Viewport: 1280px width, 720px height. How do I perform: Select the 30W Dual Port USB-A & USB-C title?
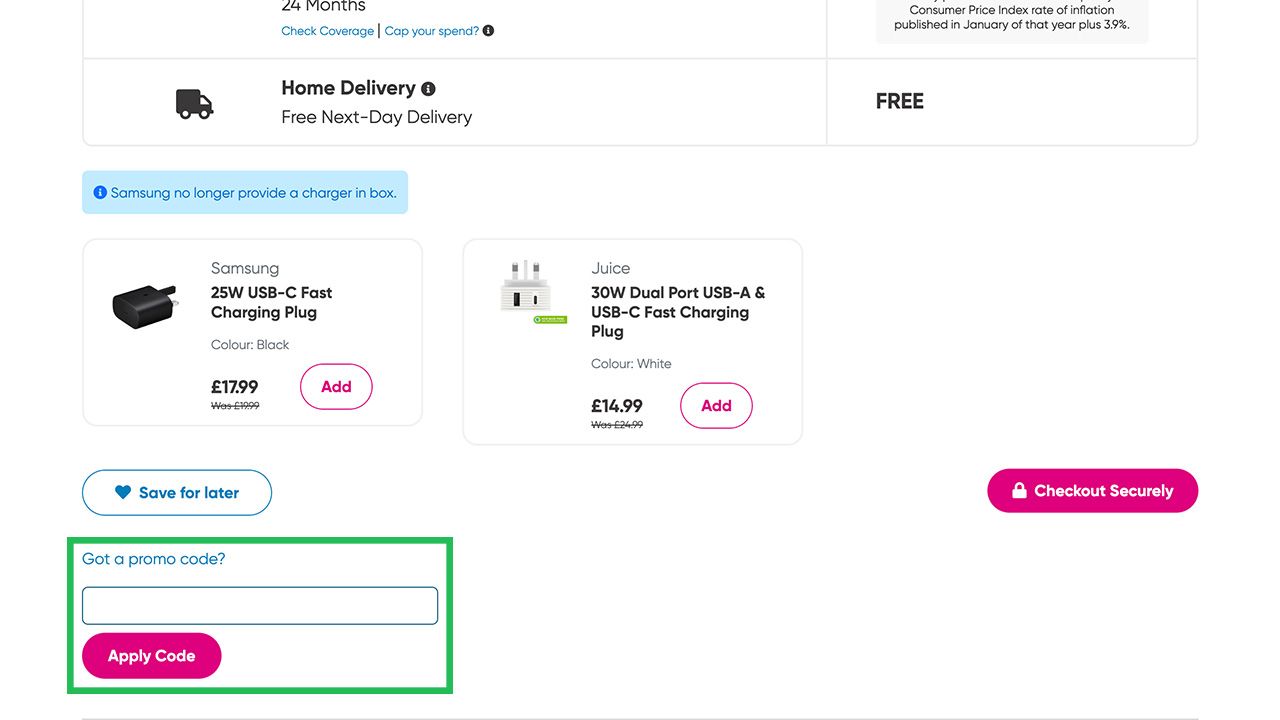(x=677, y=312)
